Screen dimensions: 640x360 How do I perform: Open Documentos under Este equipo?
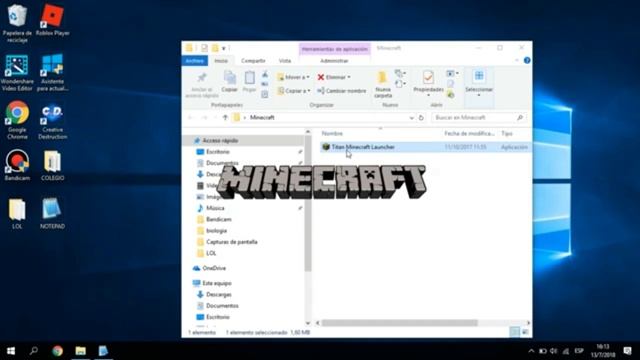pos(222,305)
